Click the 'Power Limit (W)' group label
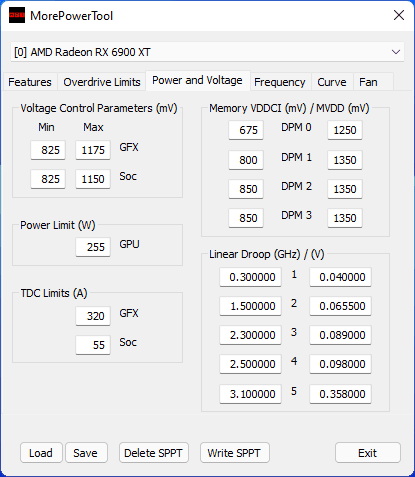 click(x=58, y=225)
